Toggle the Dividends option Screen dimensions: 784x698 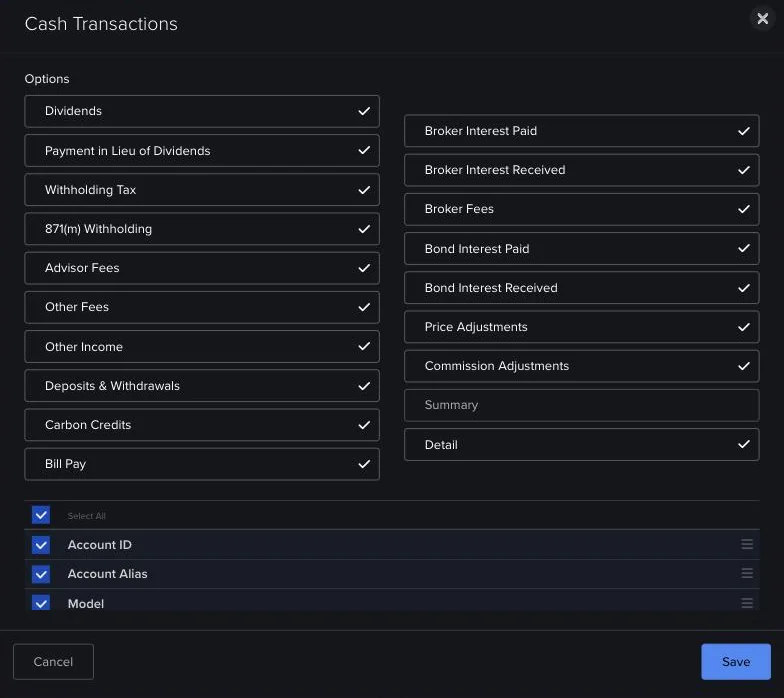tap(202, 111)
